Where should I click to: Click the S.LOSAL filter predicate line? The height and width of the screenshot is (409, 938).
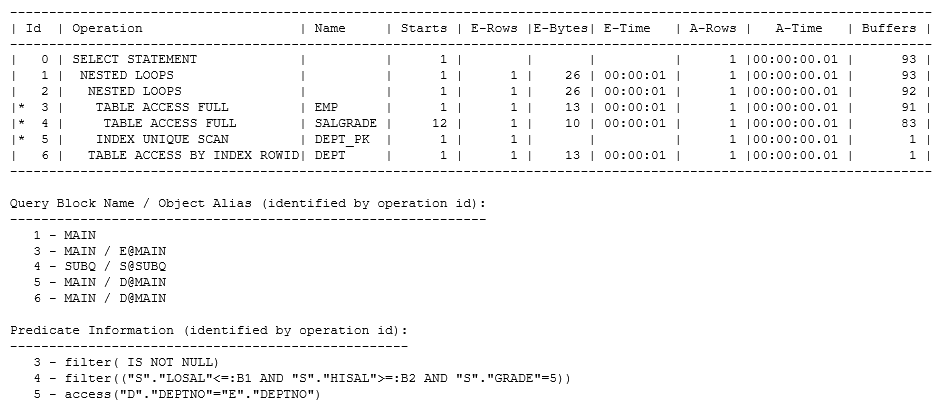tap(302, 379)
